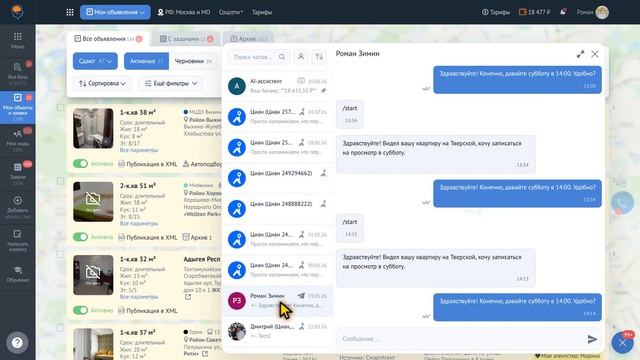Open chat Циан 249294662
The image size is (640, 360).
pyautogui.click(x=278, y=178)
